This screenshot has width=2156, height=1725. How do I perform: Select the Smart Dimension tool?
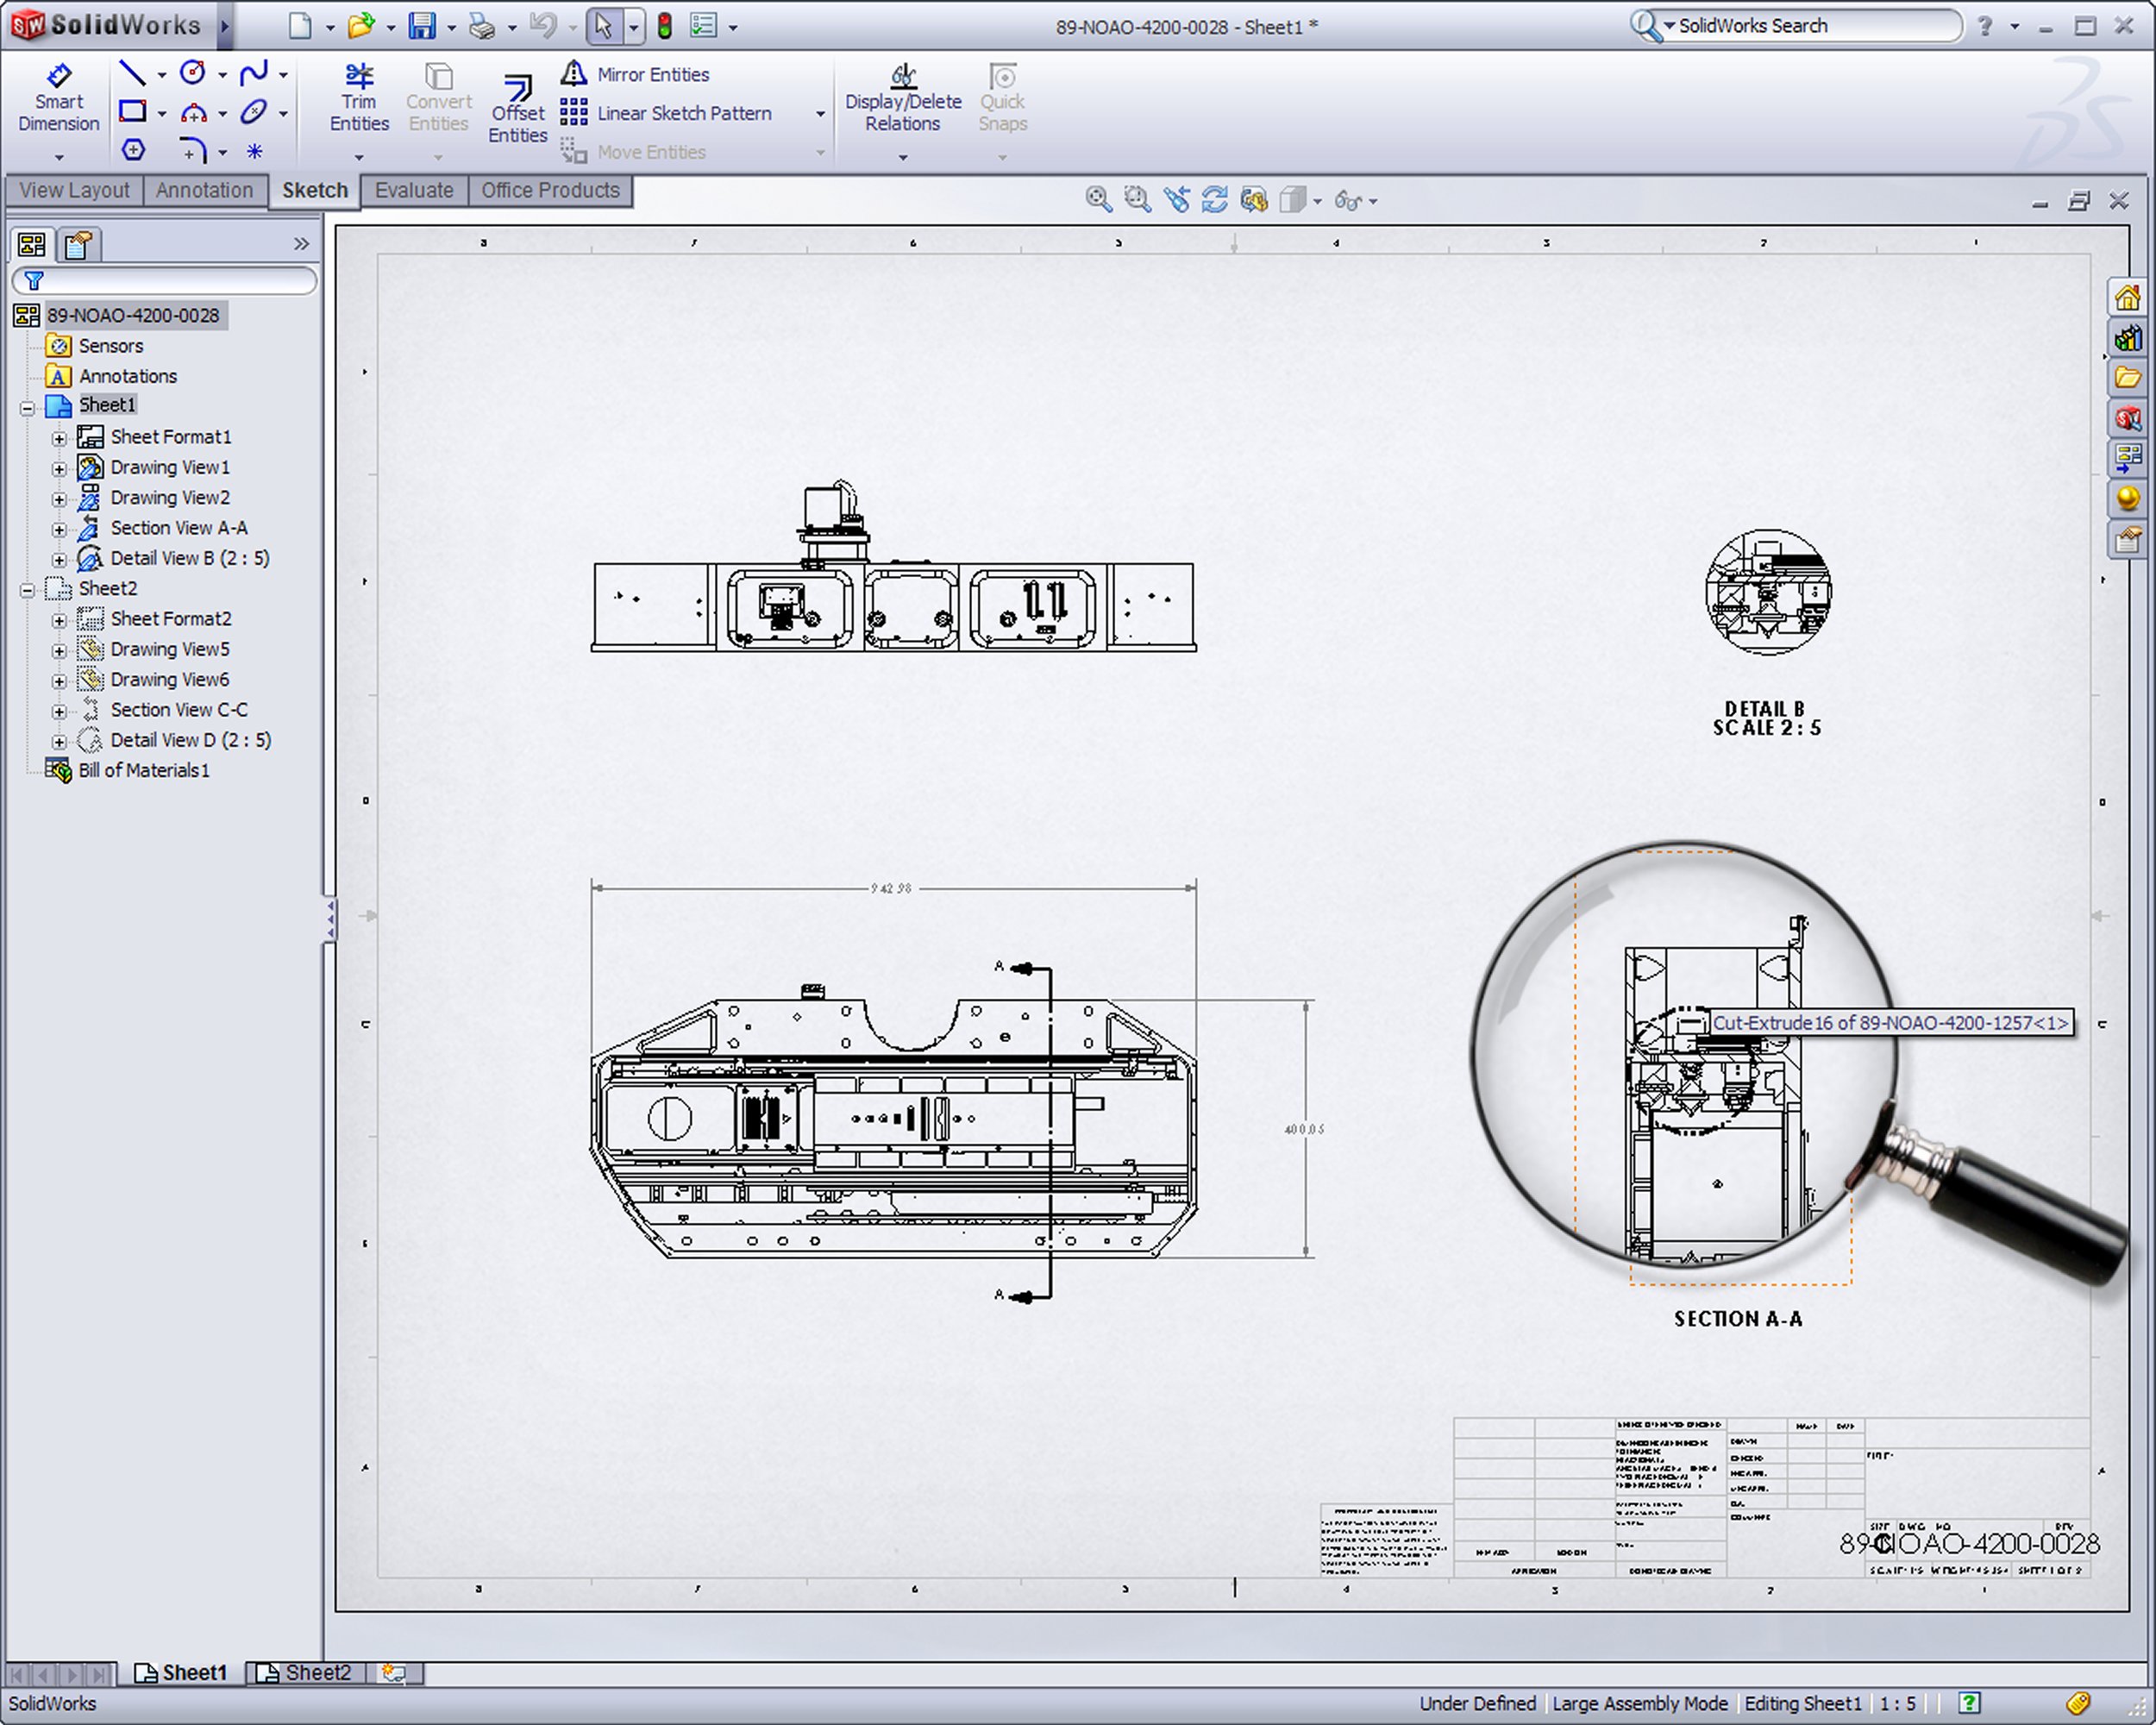58,98
